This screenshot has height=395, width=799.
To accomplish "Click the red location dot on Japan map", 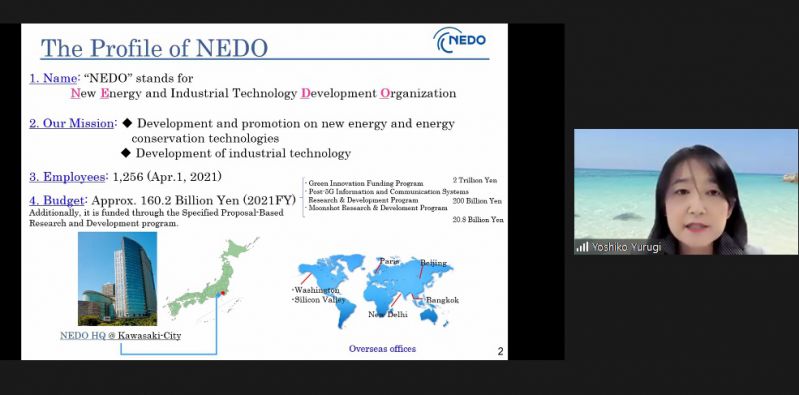I will (222, 293).
